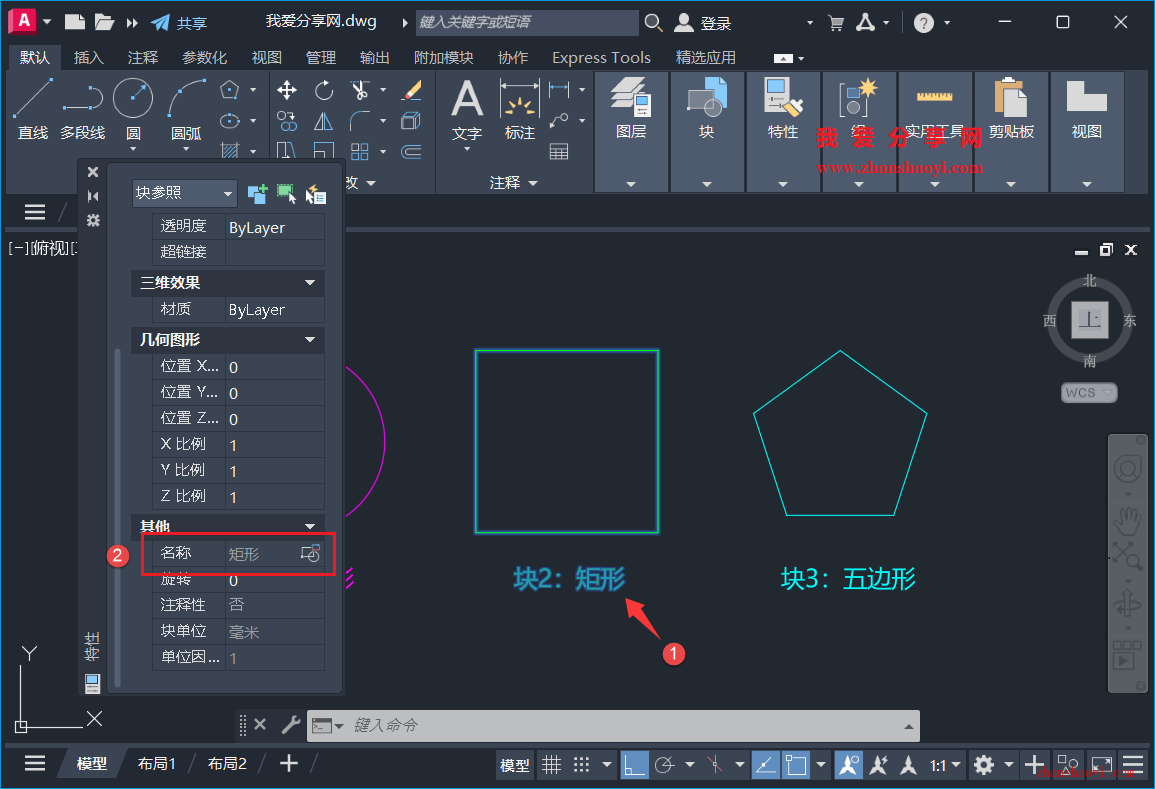Switch to the 插入 ribbon tab

(x=88, y=57)
